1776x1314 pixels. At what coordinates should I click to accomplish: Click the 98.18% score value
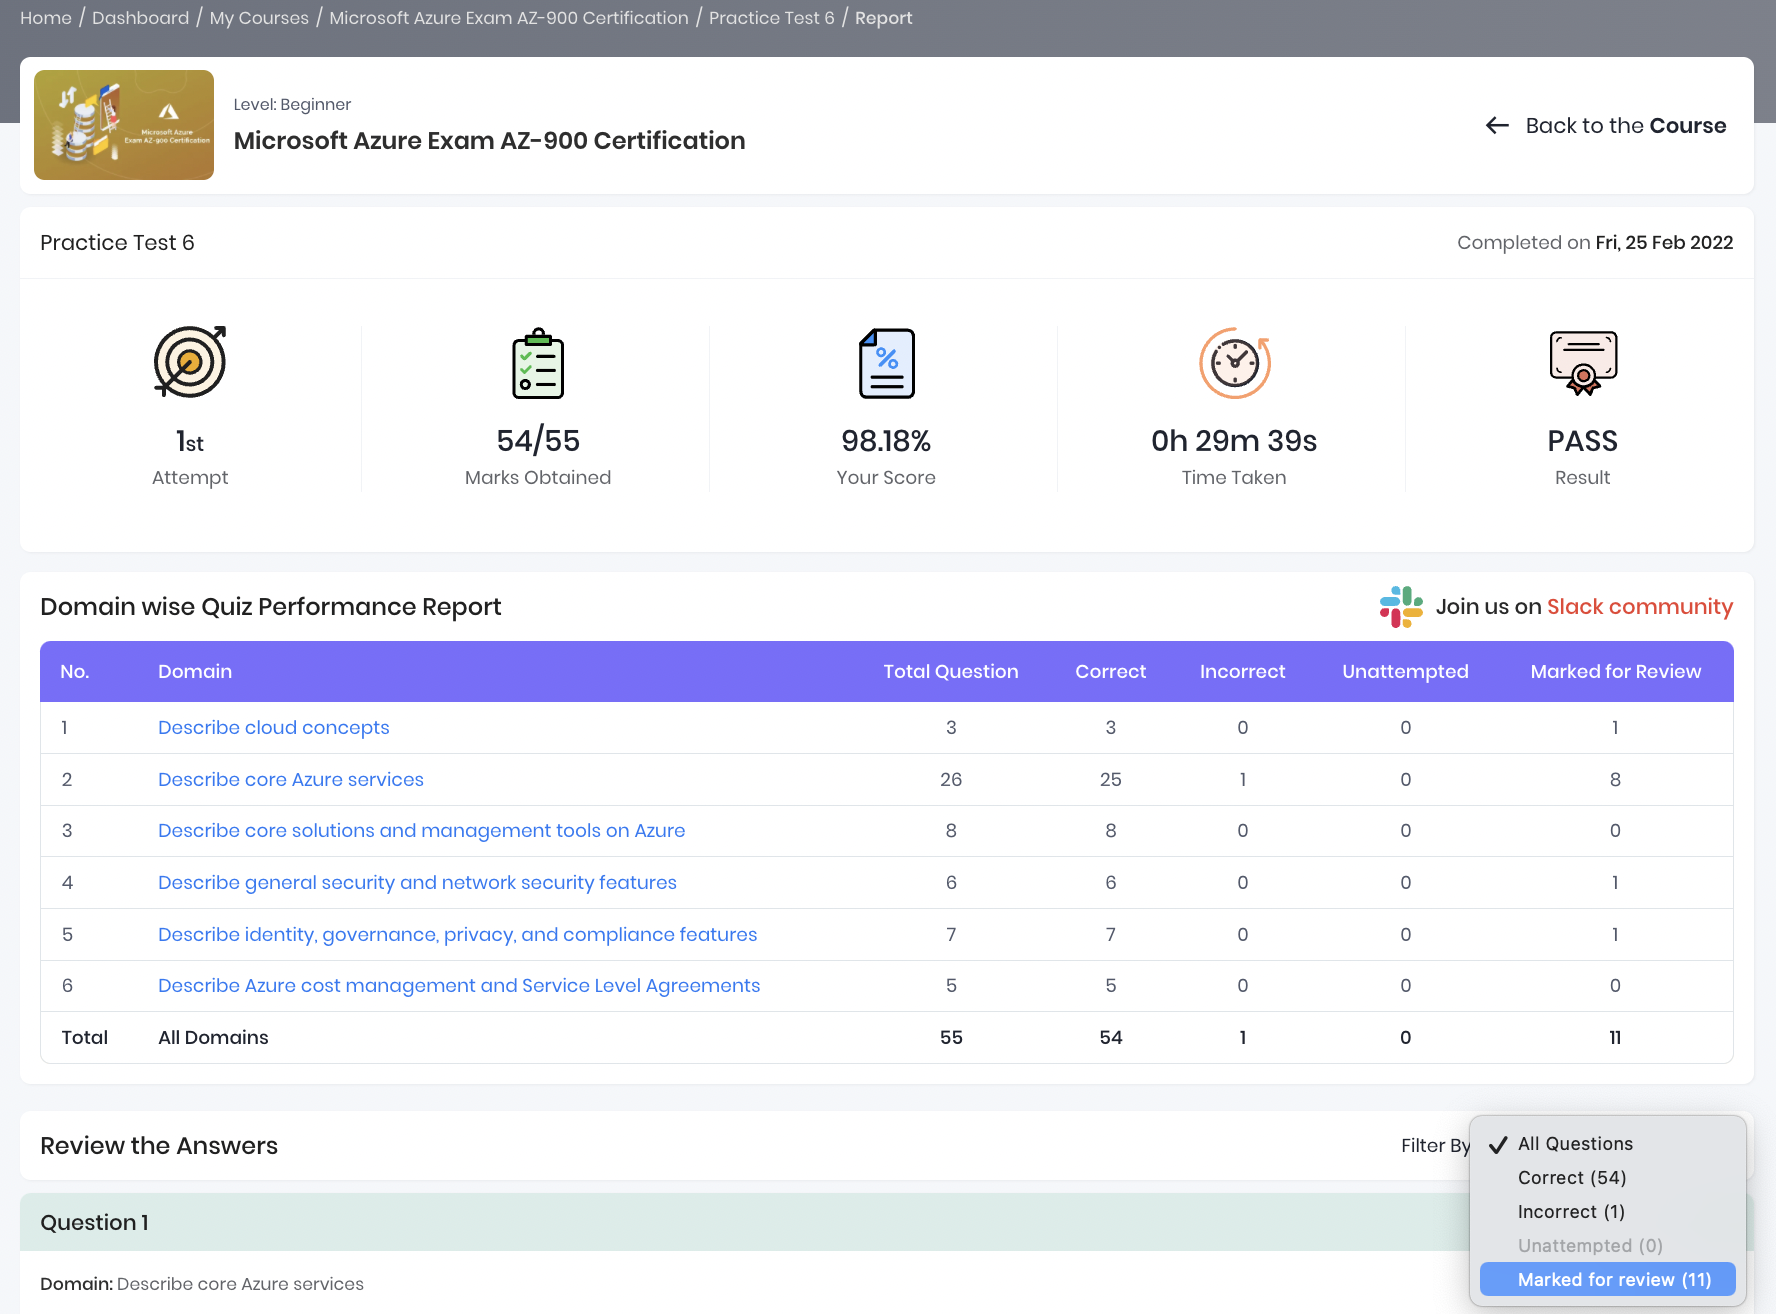886,441
